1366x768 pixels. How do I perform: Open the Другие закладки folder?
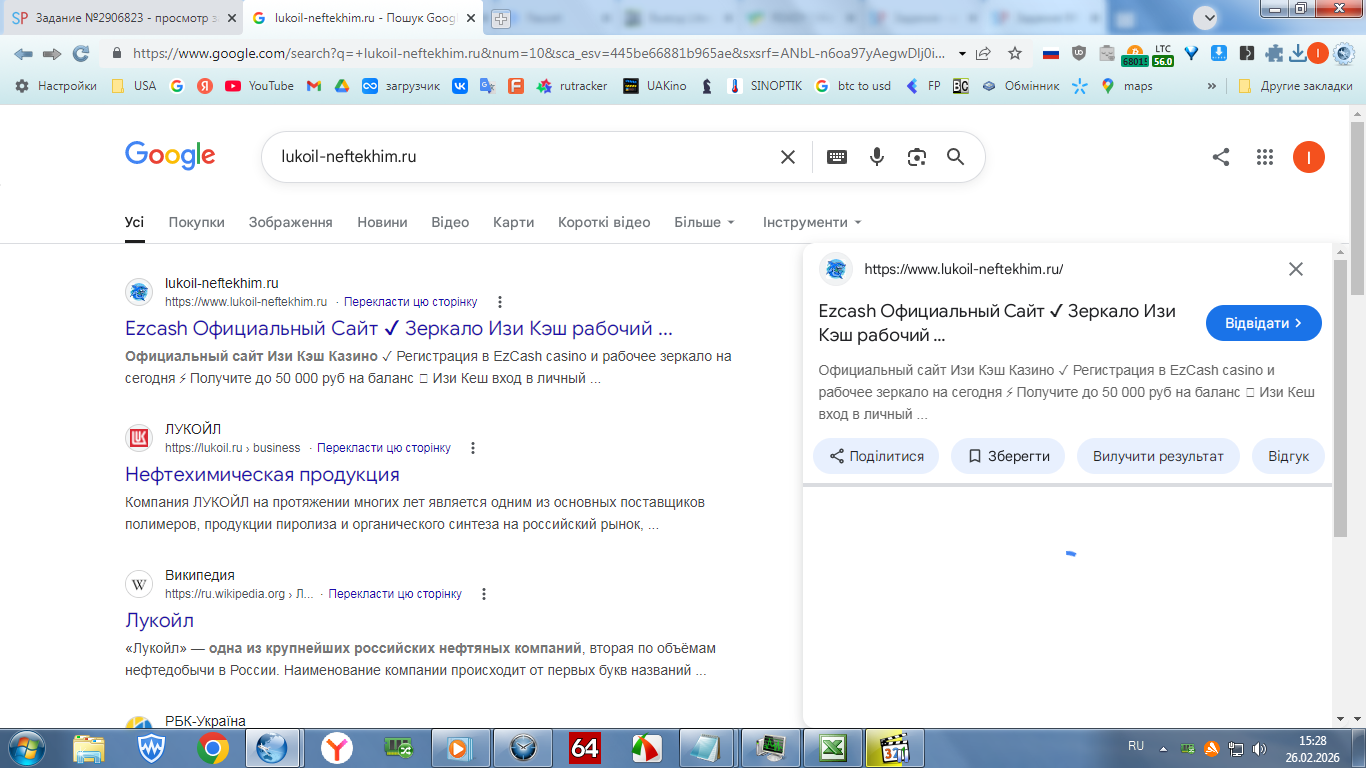coord(1295,86)
